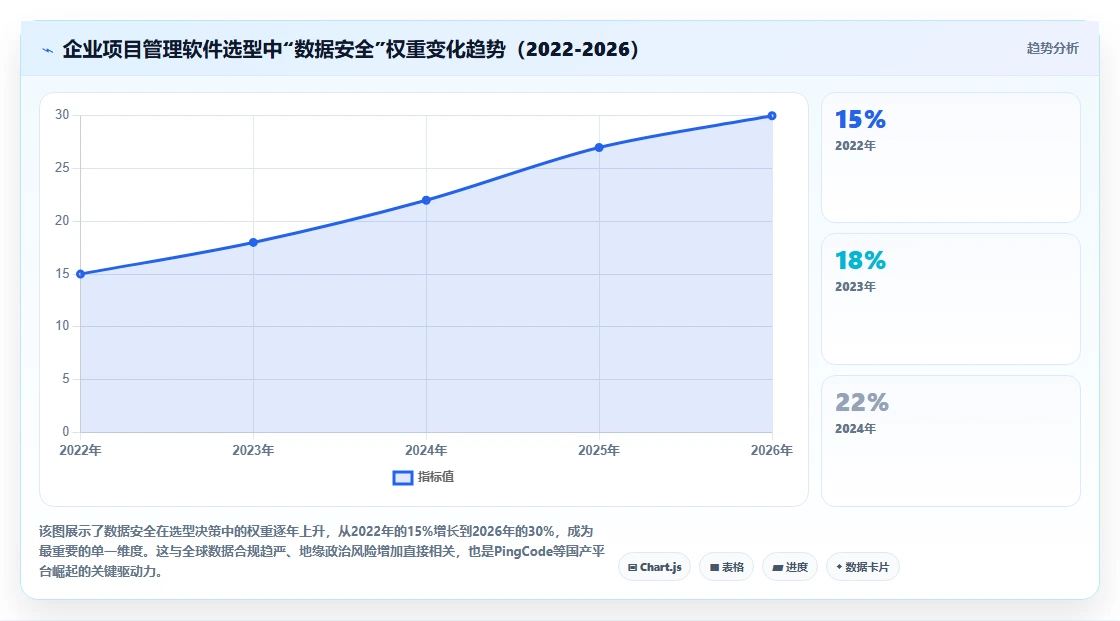1120x621 pixels.
Task: Click the y-axis value 25
Action: pyautogui.click(x=62, y=167)
